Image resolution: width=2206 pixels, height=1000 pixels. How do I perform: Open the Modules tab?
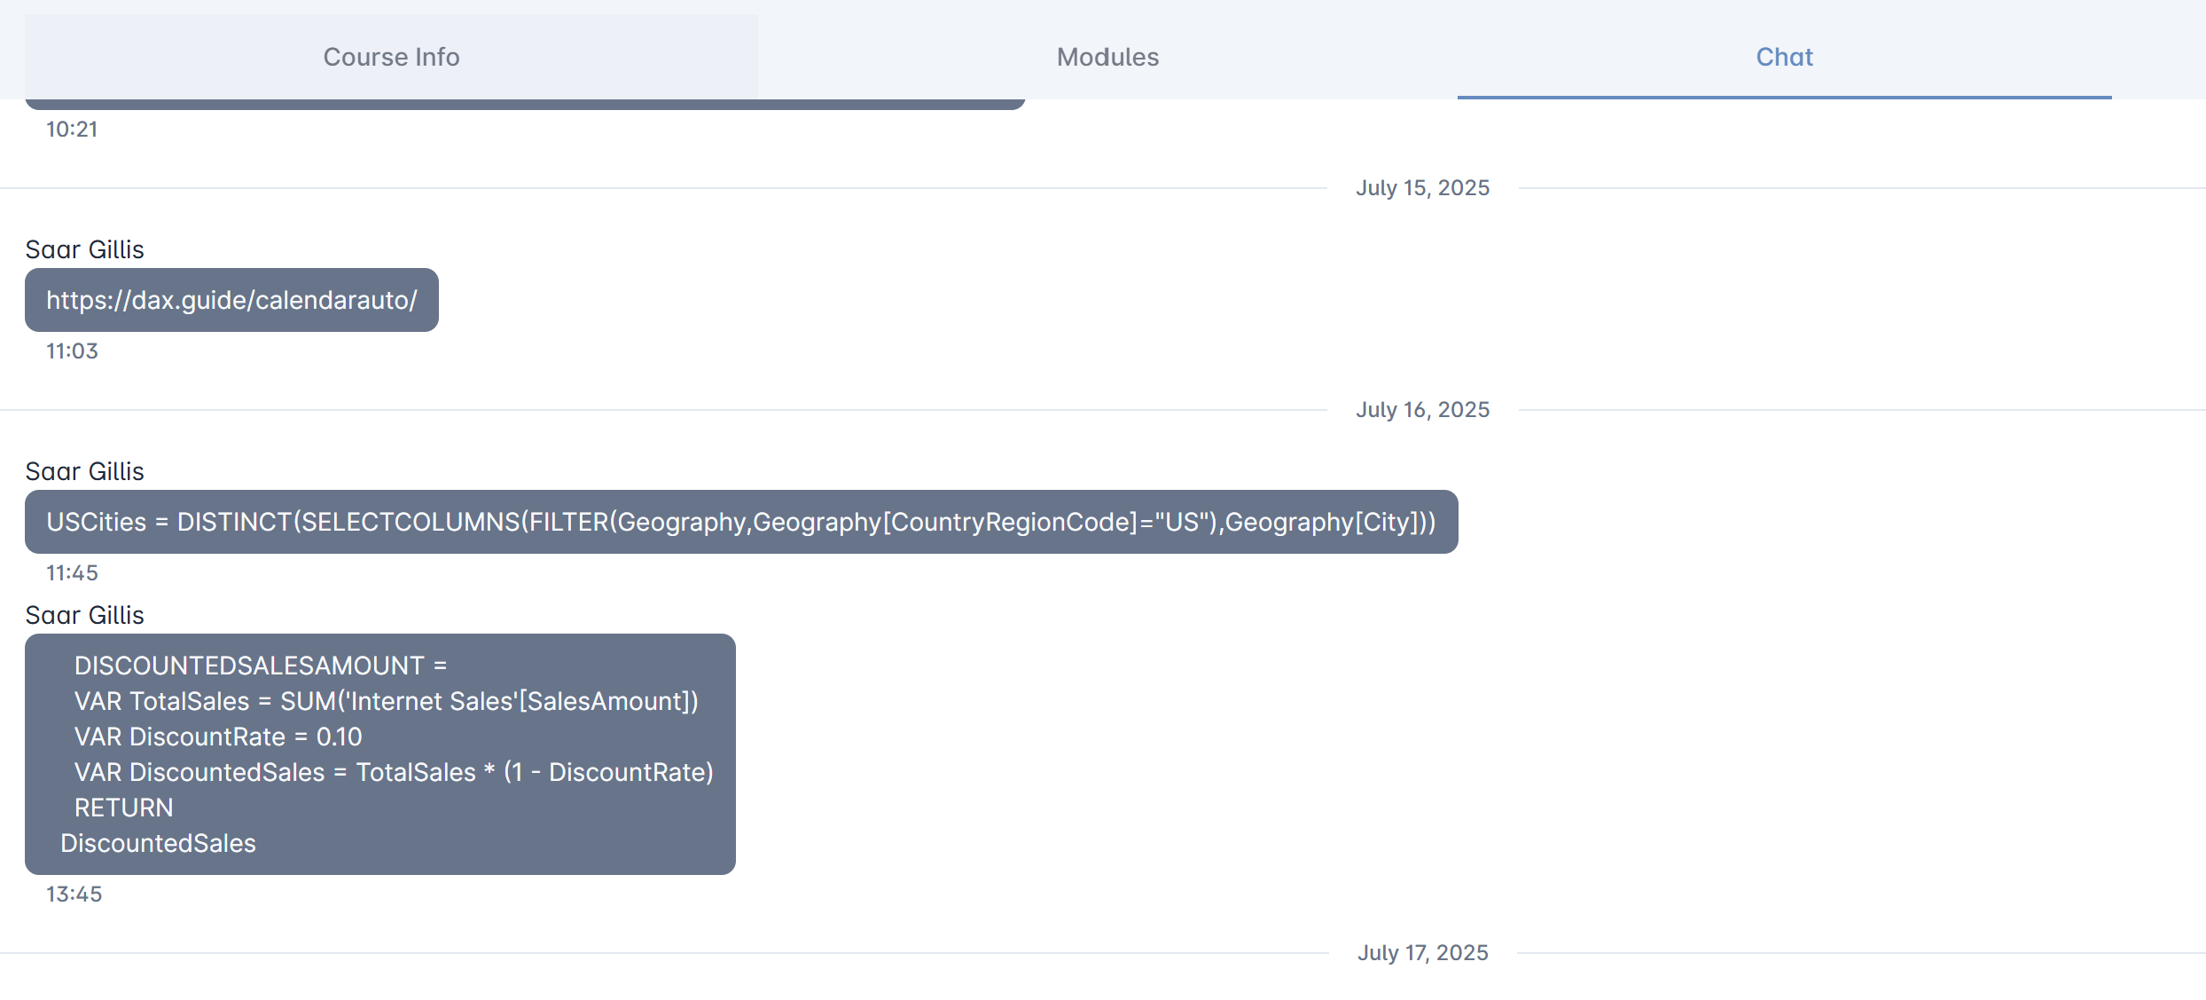coord(1107,57)
